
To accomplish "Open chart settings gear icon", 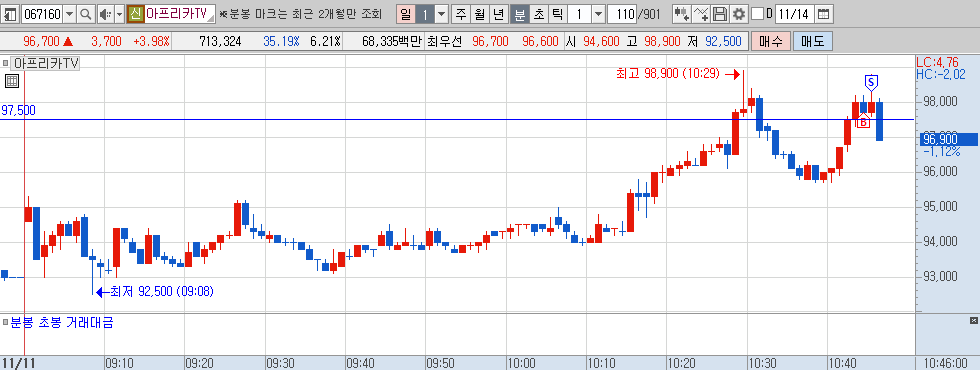I will click(x=739, y=13).
